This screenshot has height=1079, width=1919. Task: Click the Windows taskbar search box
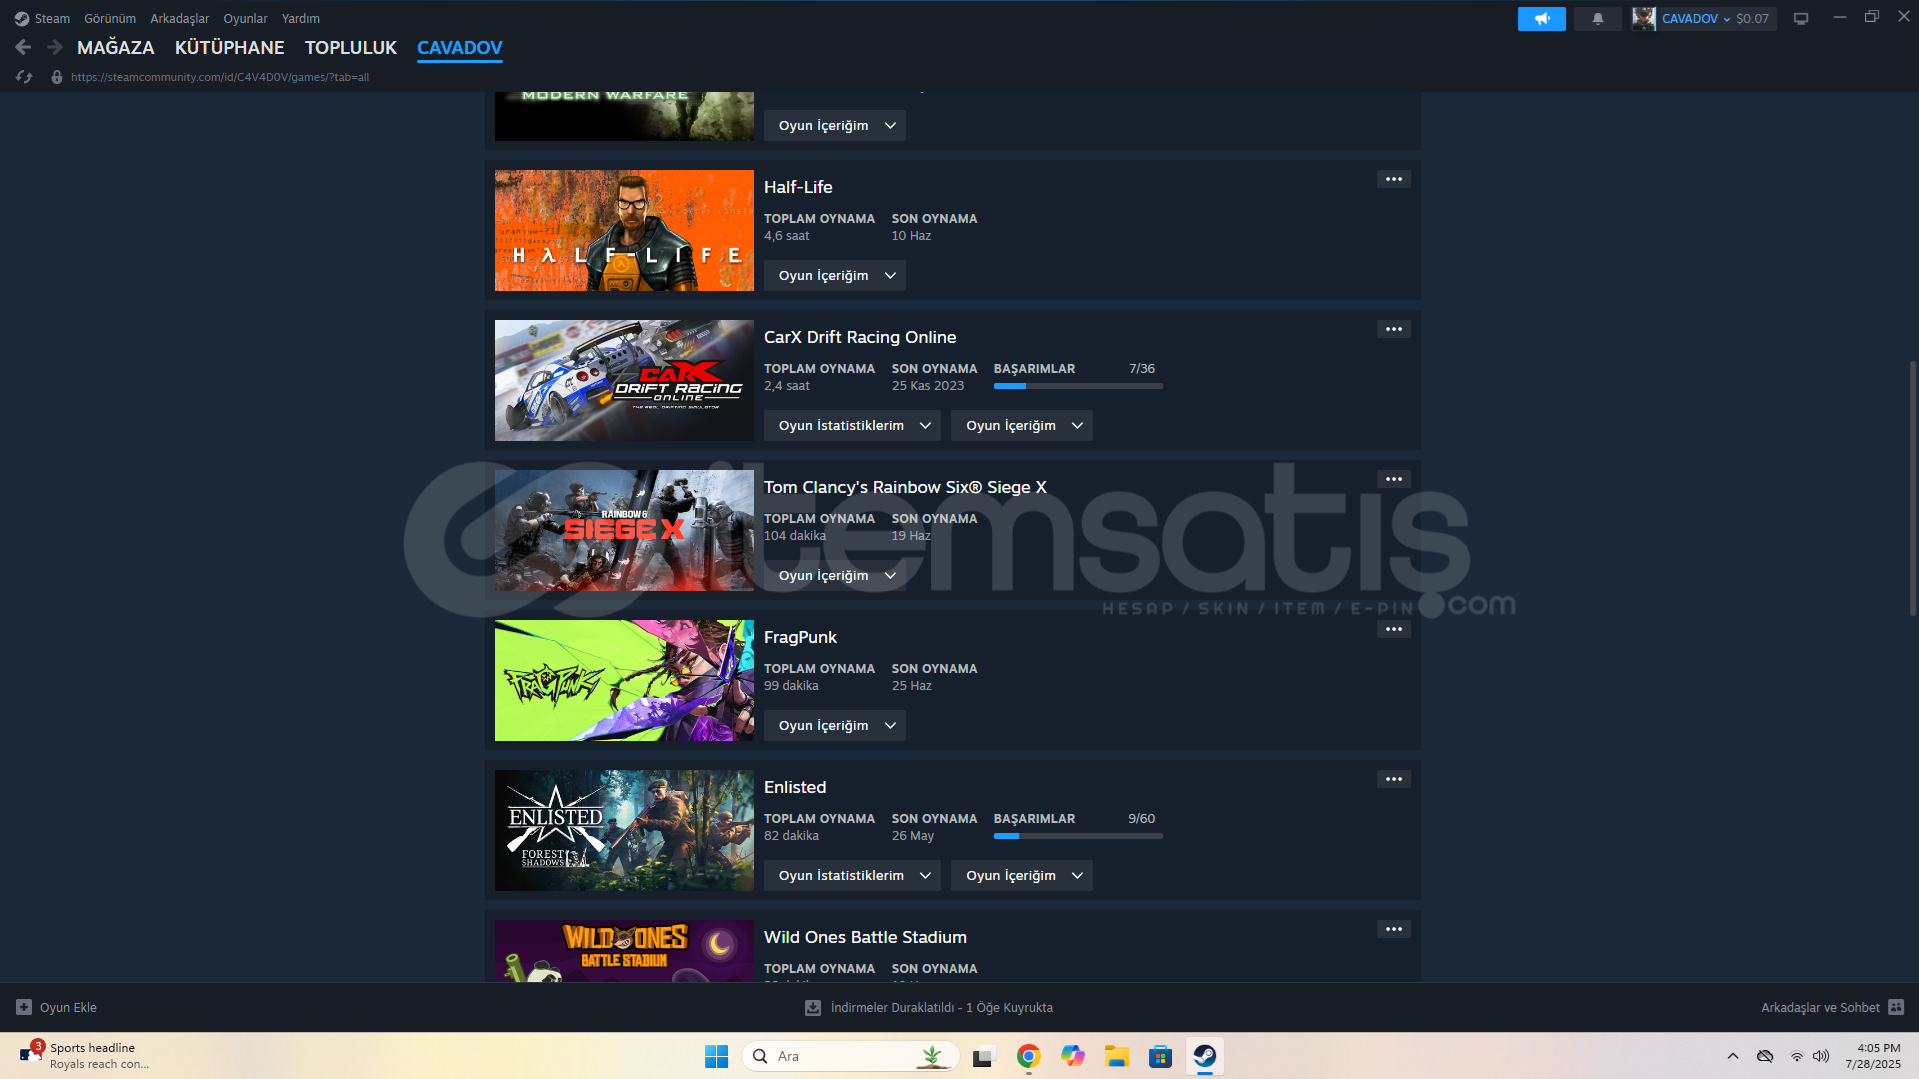coord(851,1056)
